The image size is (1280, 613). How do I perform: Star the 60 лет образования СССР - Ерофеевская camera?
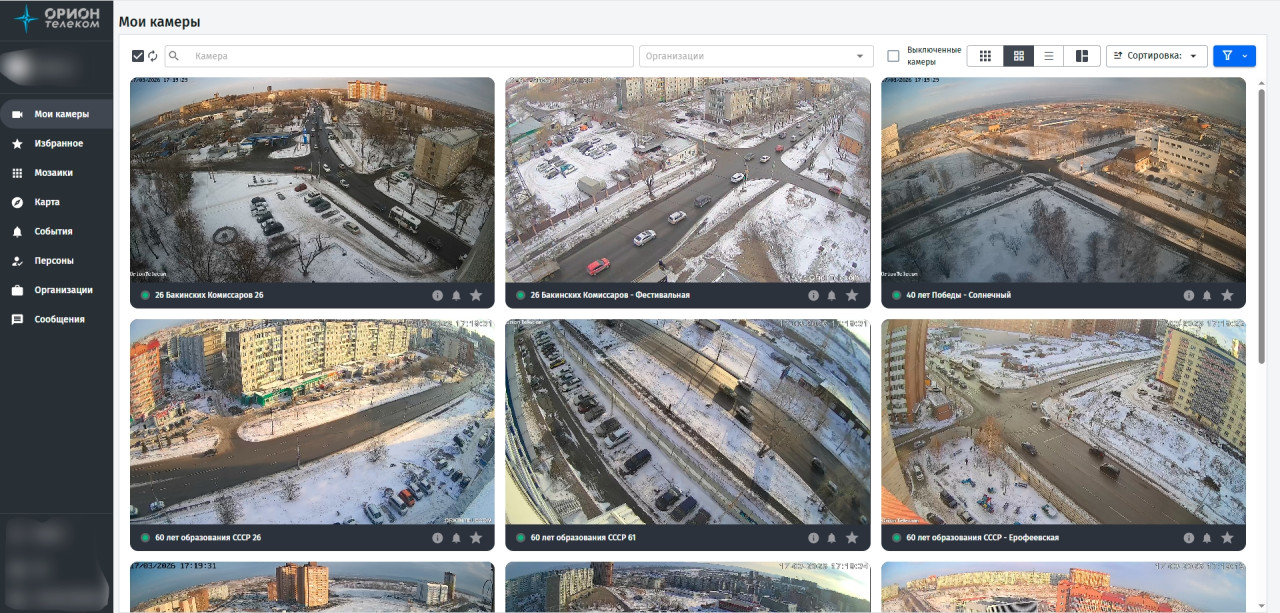1227,538
